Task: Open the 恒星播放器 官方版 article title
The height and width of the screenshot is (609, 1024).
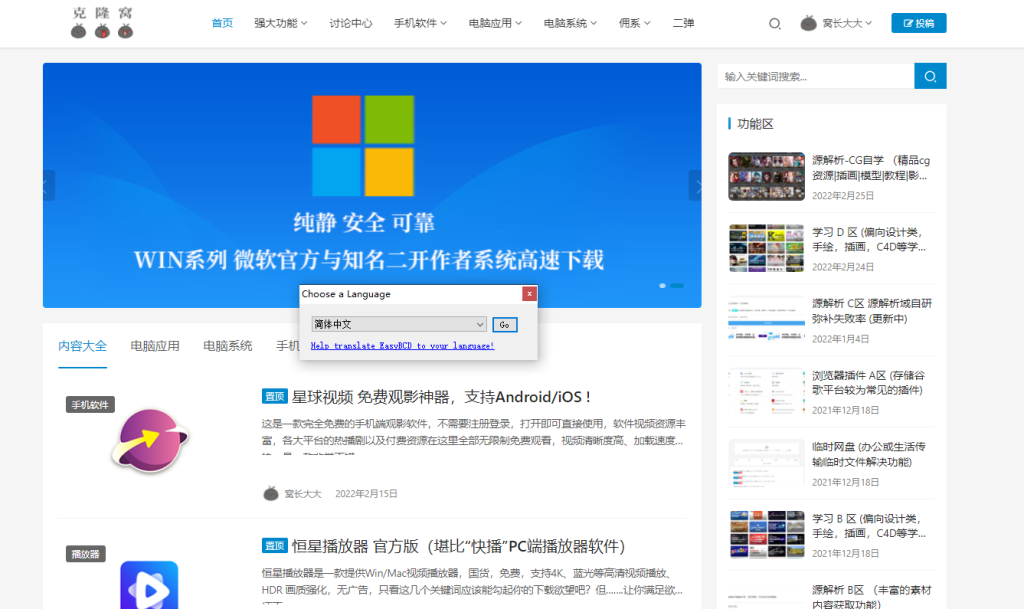Action: (x=458, y=546)
